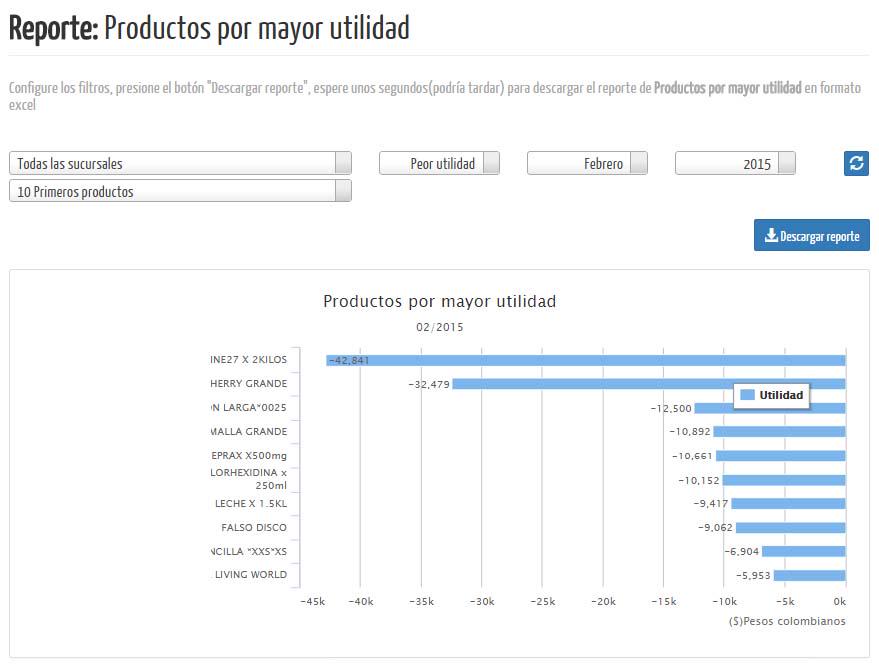Open the "Febrero" month dropdown
Viewport: 879px width, 666px height.
pos(587,163)
